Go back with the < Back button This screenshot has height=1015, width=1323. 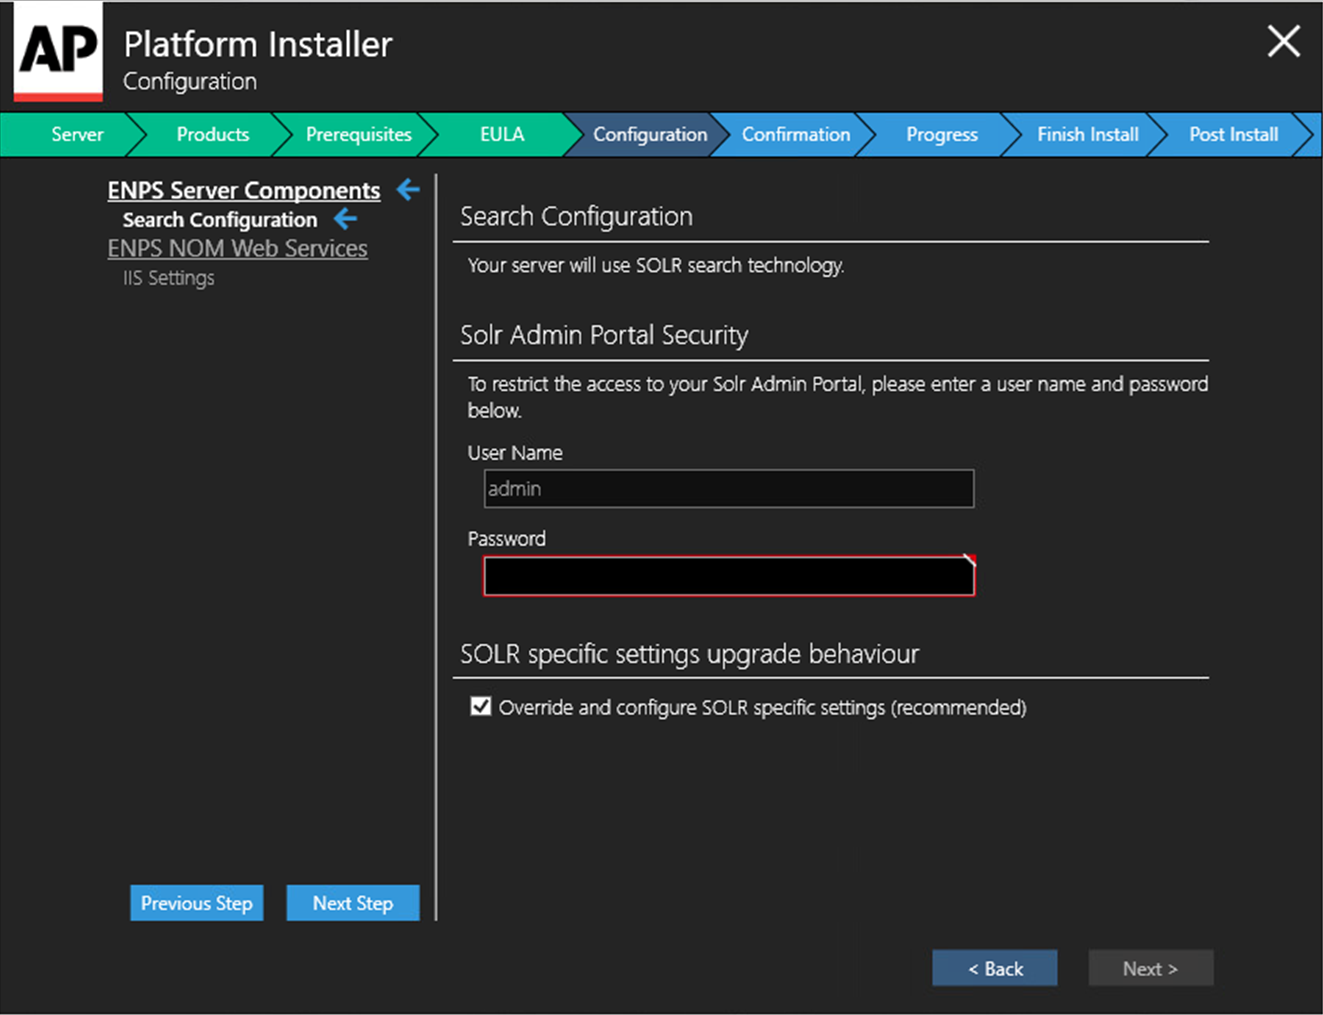coord(995,968)
